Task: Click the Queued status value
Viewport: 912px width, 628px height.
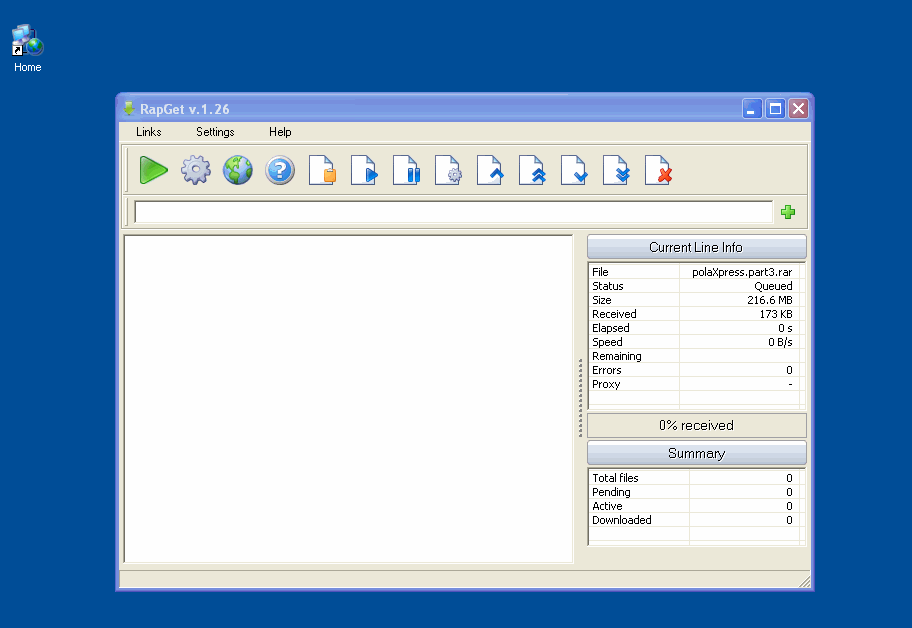Action: click(773, 286)
